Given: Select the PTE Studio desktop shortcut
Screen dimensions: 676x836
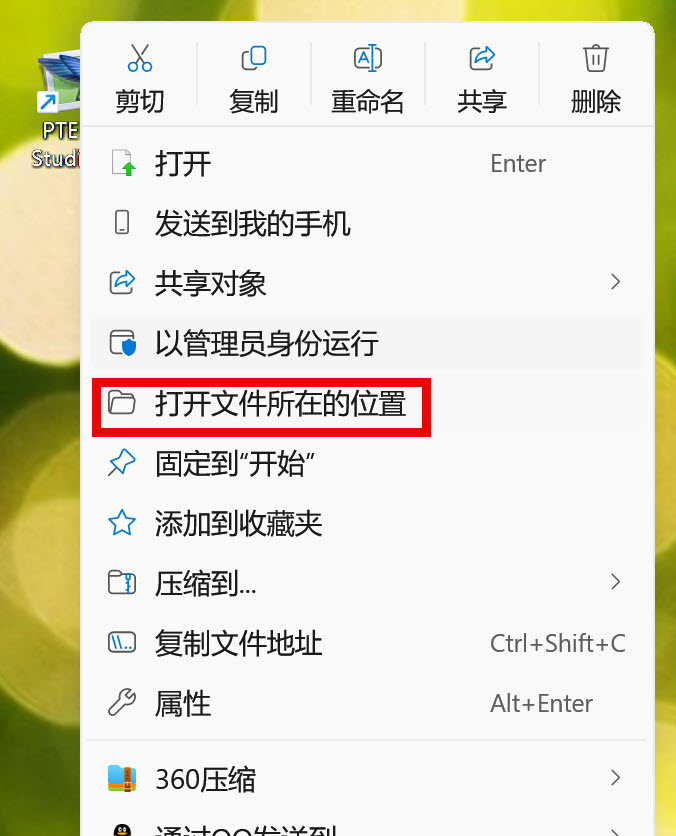Looking at the screenshot, I should [x=57, y=109].
